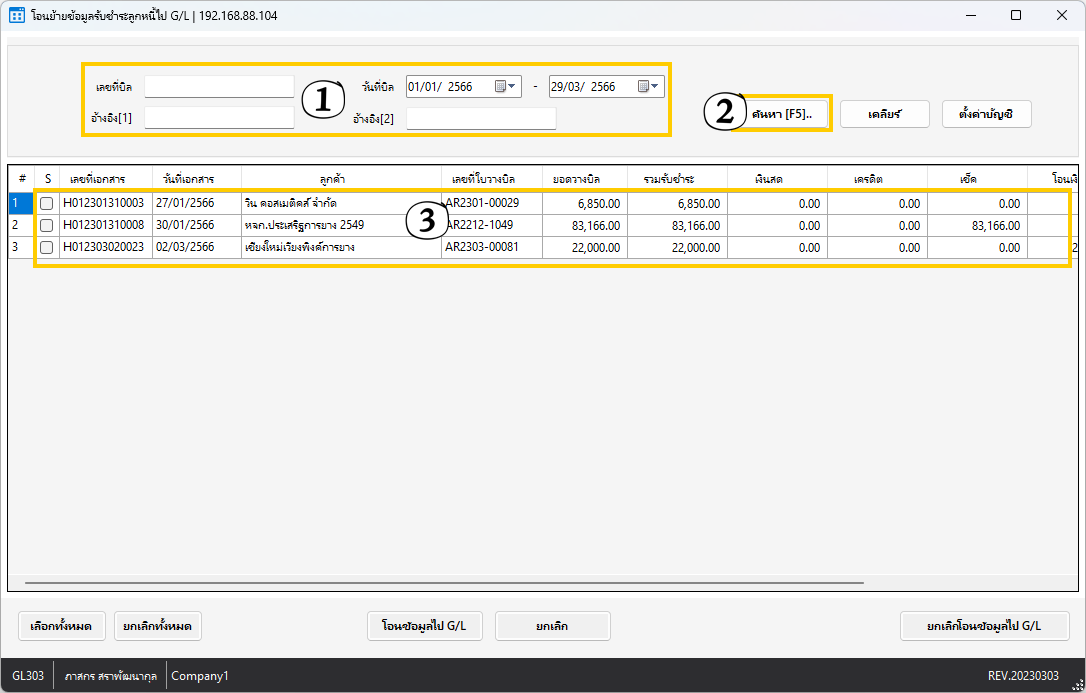Viewport: 1086px width, 693px height.
Task: Click the app icon in title bar
Action: pos(17,15)
